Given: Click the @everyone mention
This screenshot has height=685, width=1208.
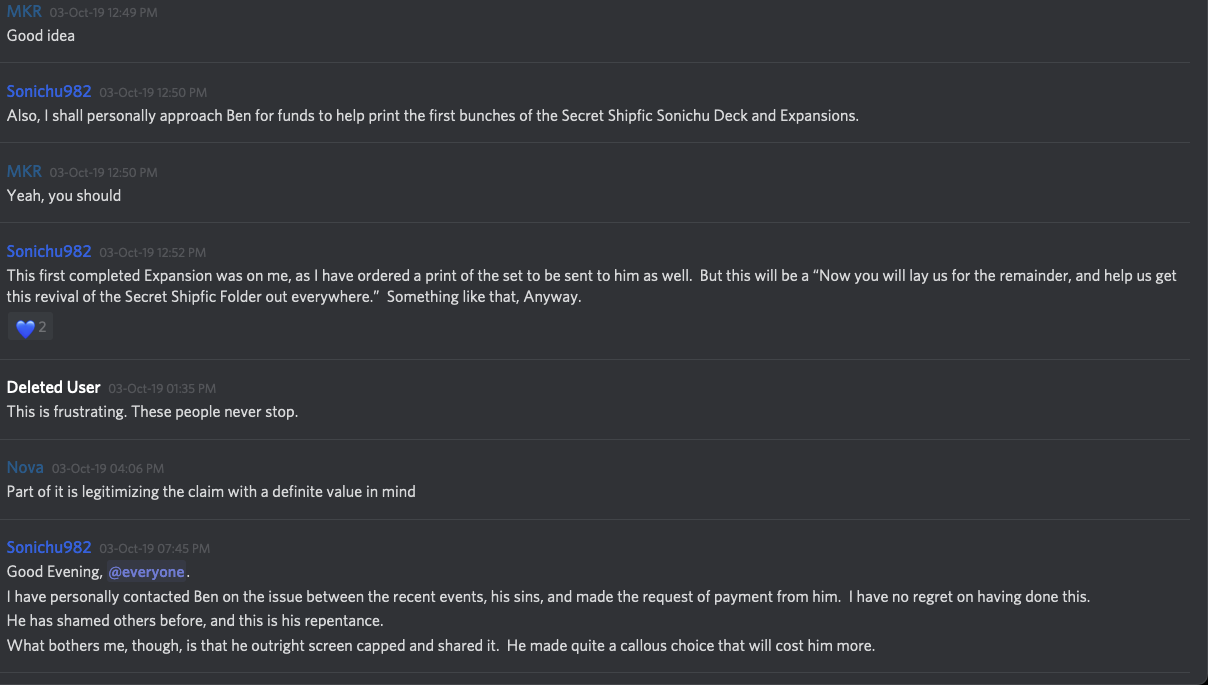Looking at the screenshot, I should pos(146,572).
